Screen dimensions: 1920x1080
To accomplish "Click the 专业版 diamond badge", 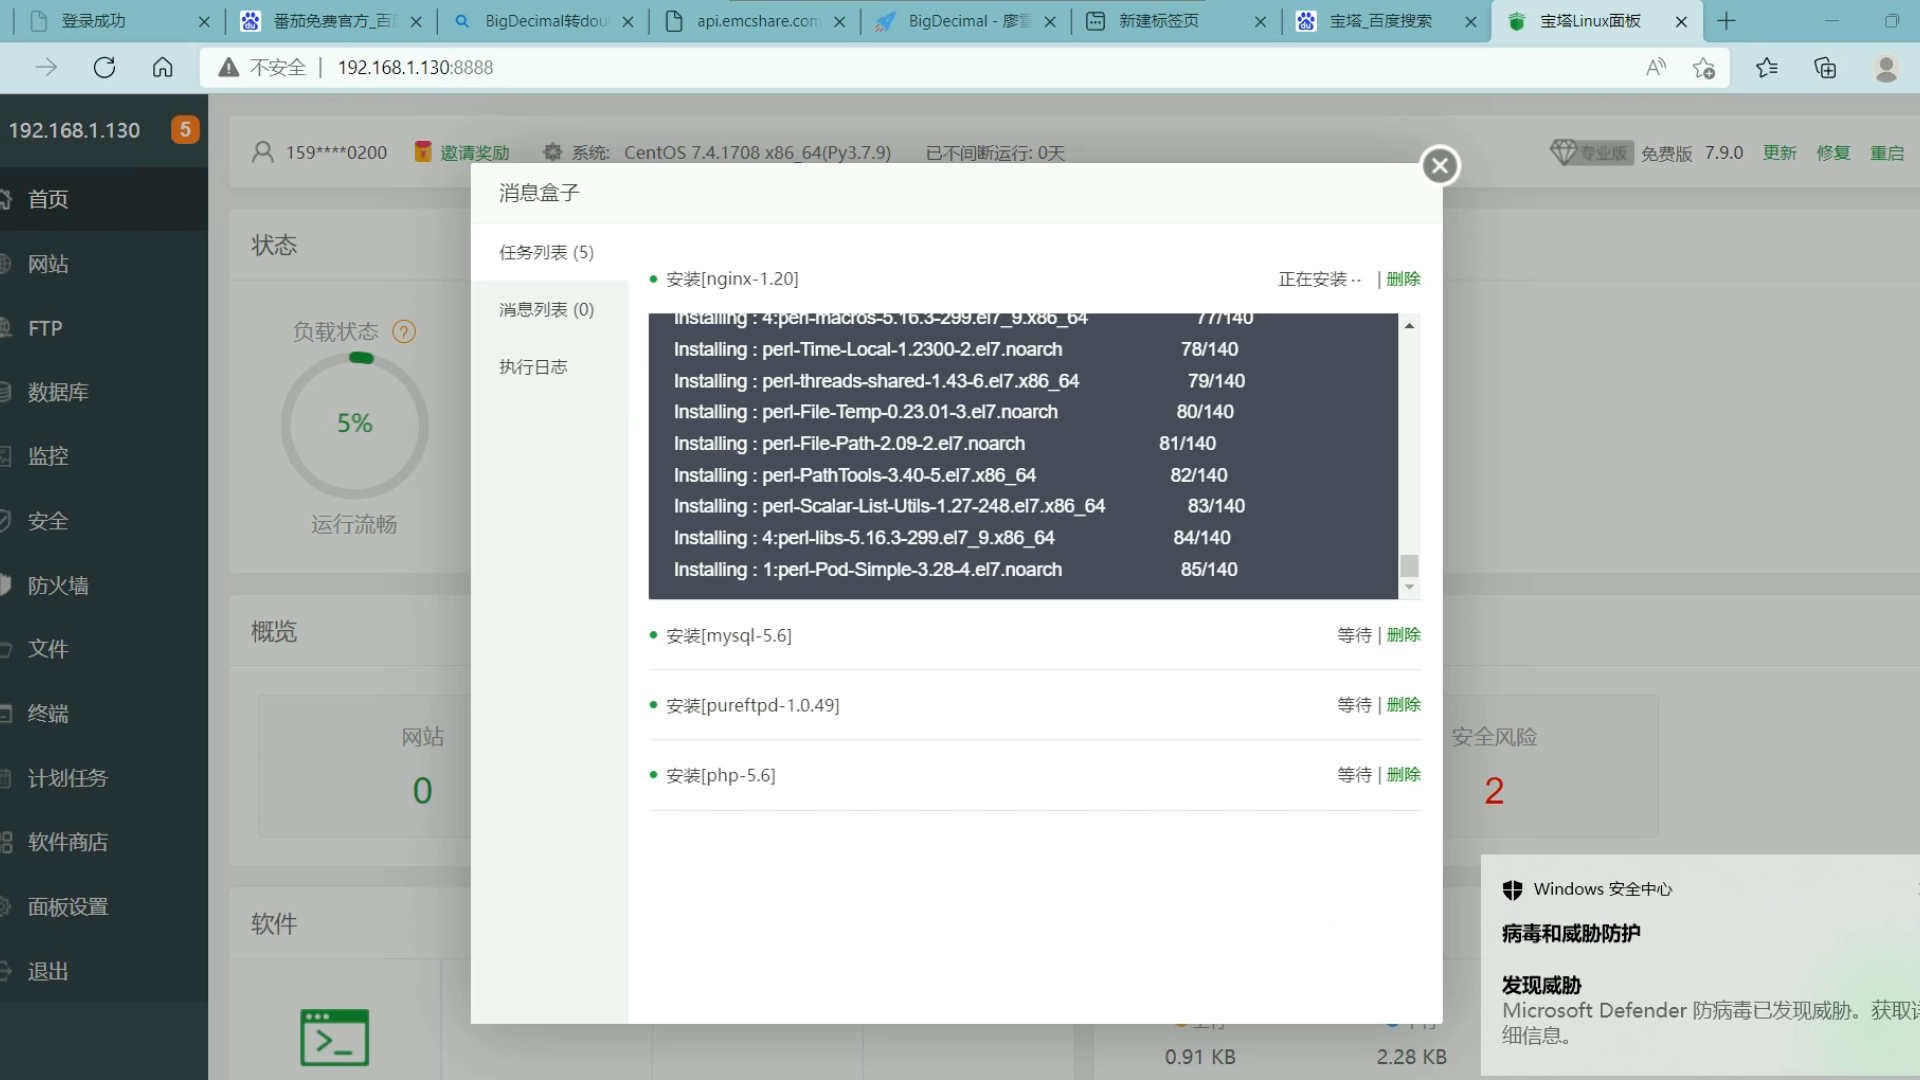I will [x=1591, y=152].
